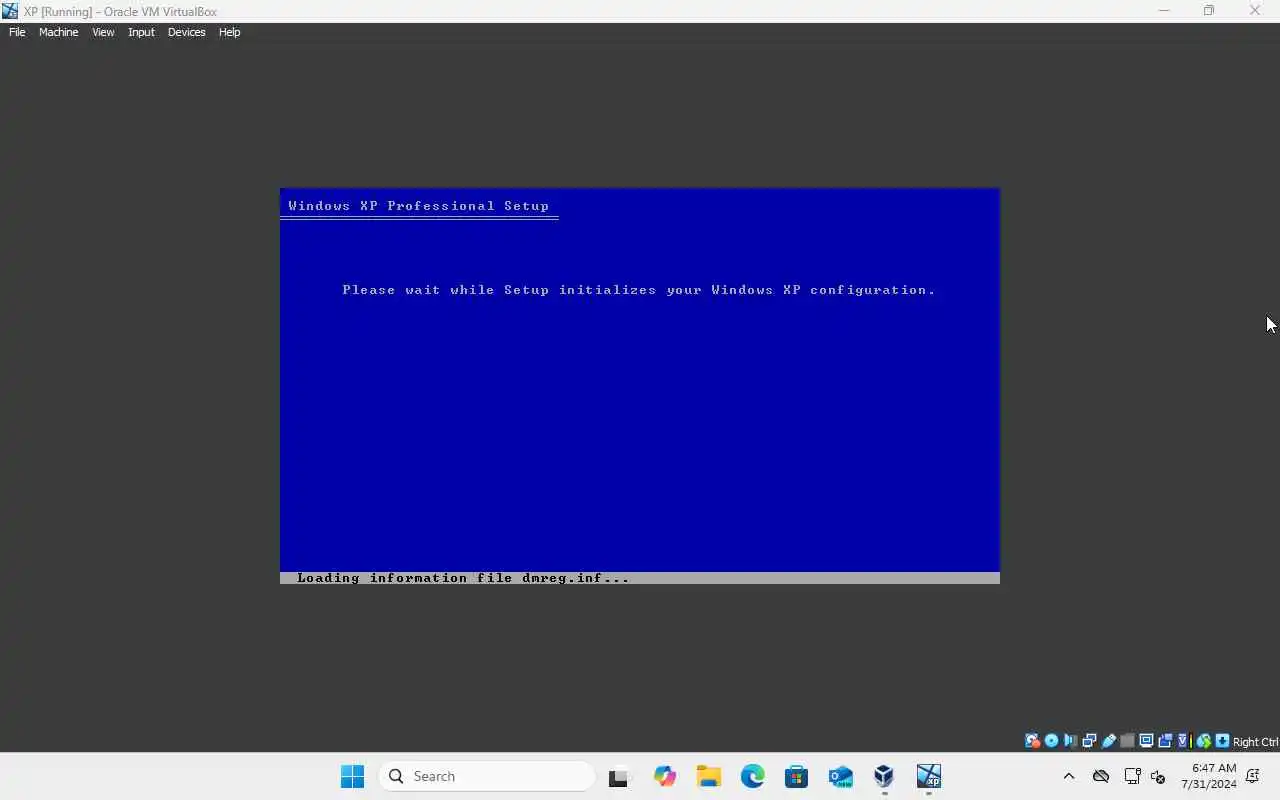This screenshot has width=1280, height=800.
Task: Click the muted volume tray icon
Action: click(x=1158, y=776)
